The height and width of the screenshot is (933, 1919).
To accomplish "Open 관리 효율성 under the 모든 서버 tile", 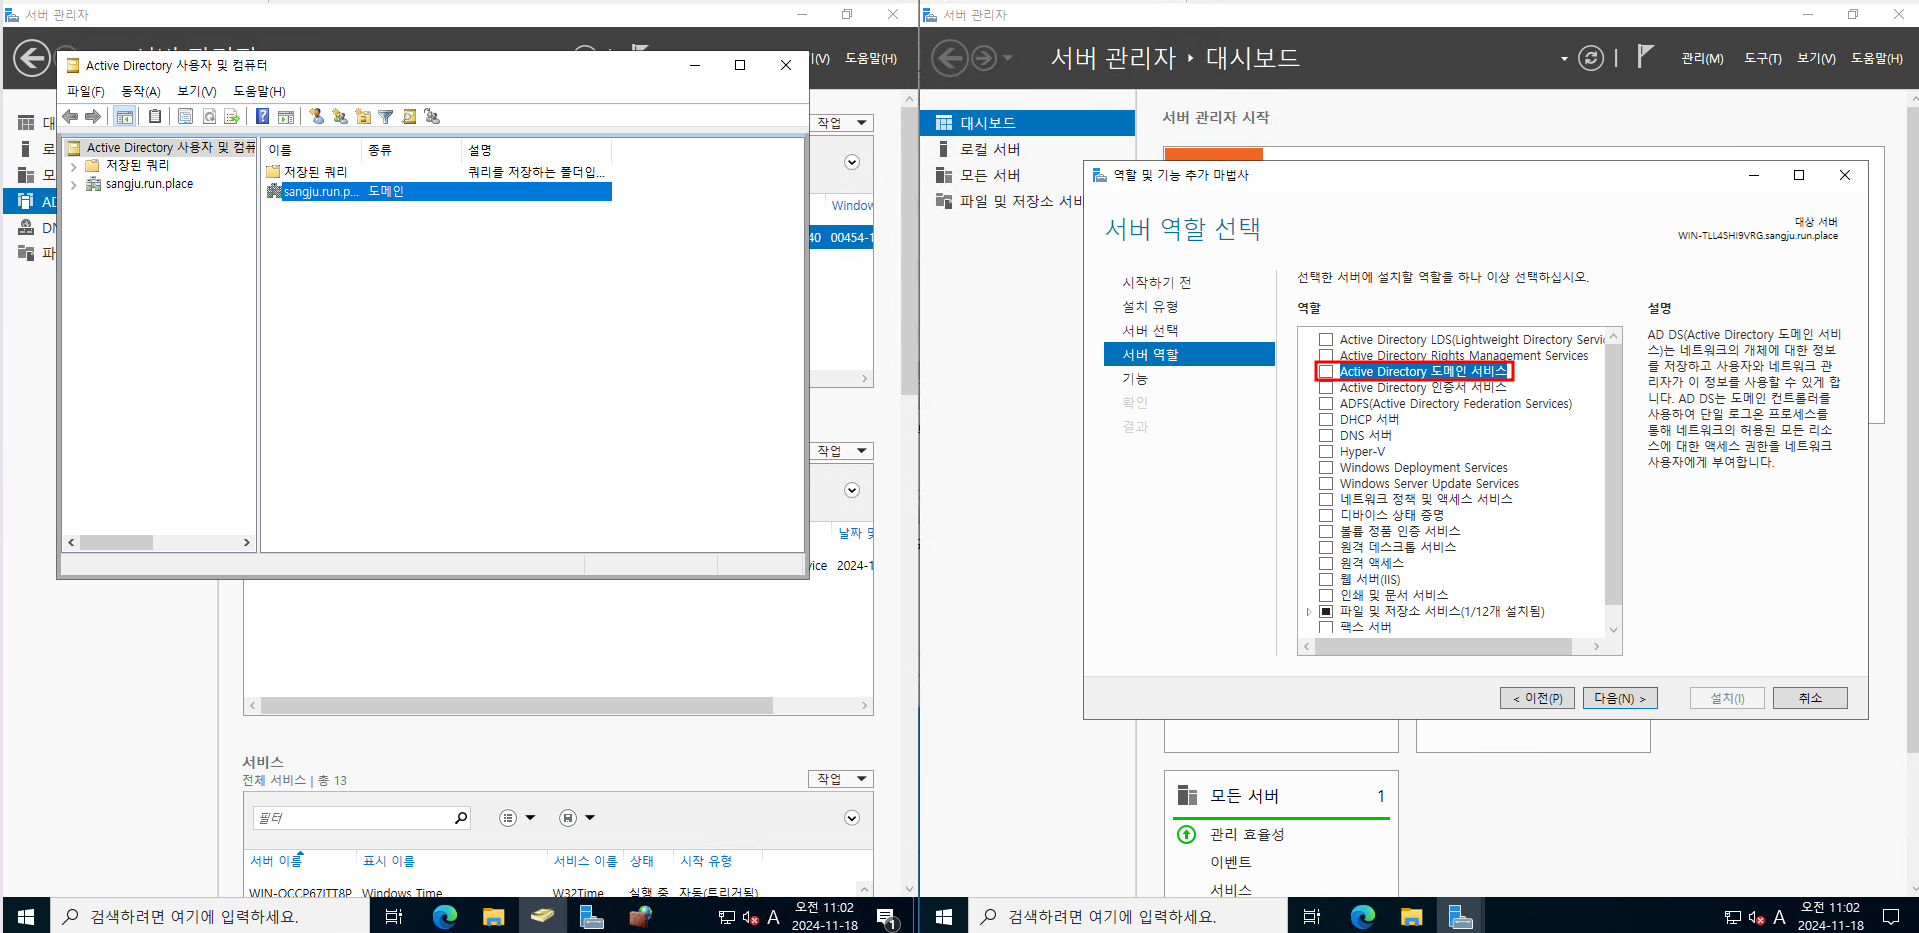I will click(1247, 834).
